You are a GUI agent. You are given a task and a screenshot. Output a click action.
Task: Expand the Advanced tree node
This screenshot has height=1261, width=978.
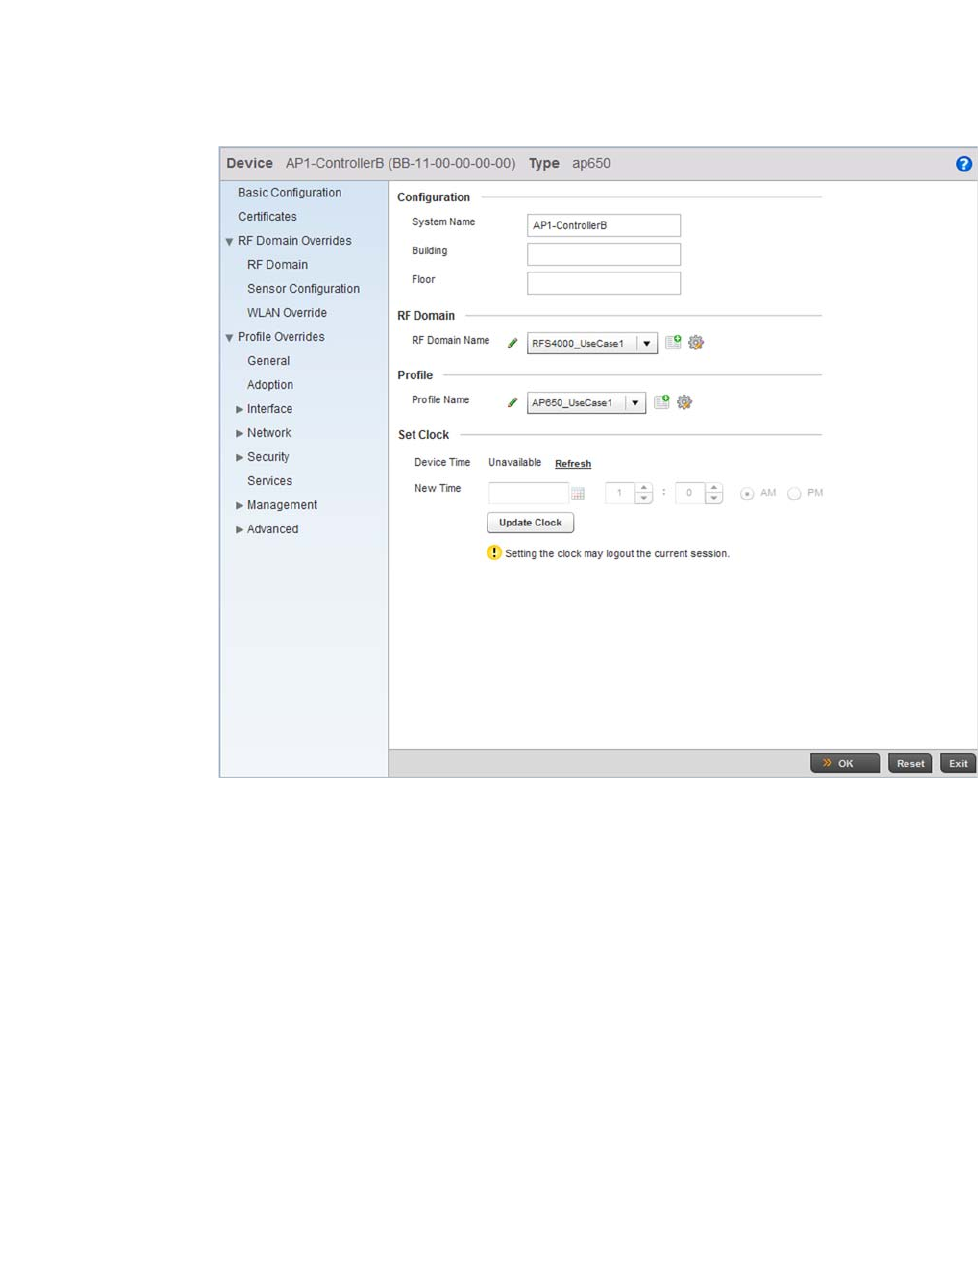pos(239,529)
